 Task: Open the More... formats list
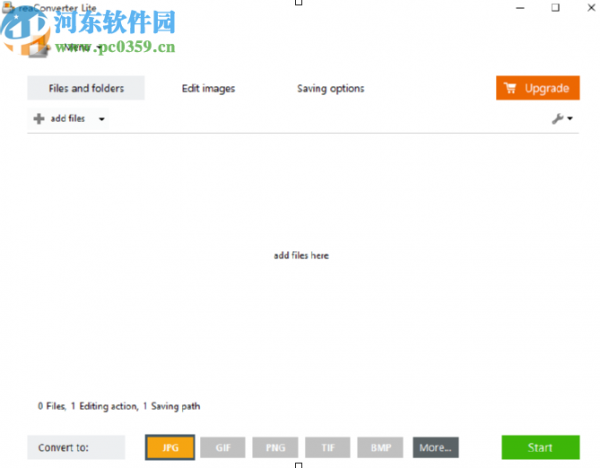click(x=435, y=447)
